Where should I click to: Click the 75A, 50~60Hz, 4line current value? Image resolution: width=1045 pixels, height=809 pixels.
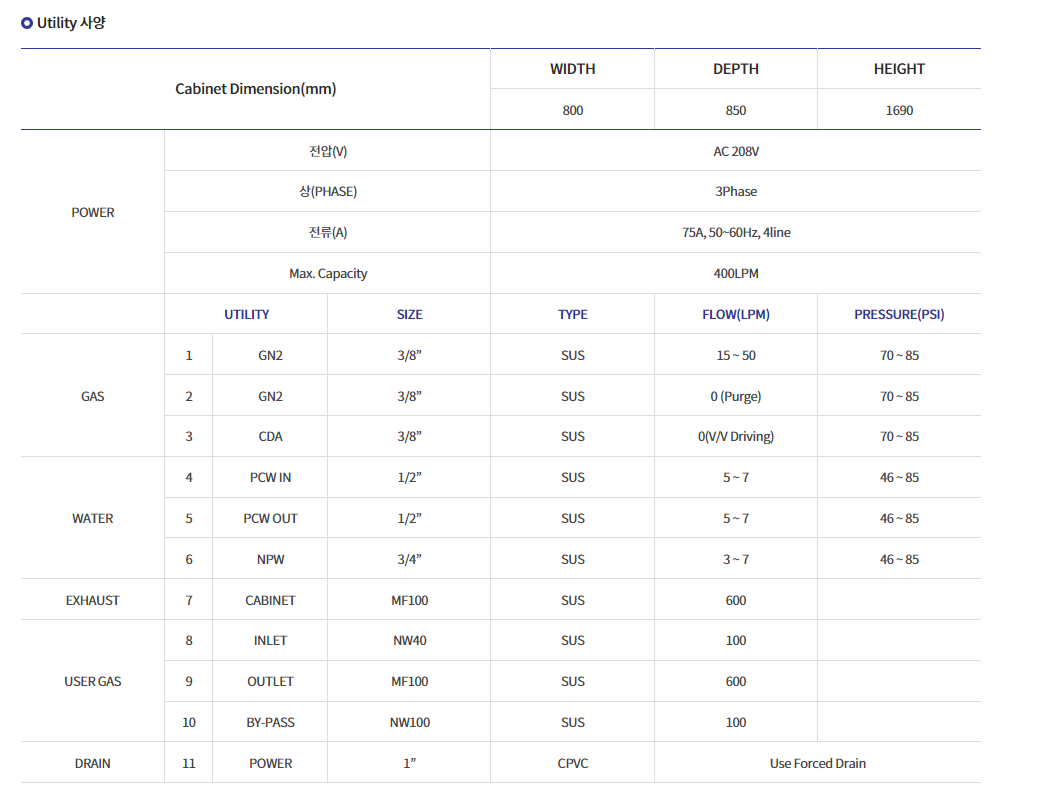(735, 233)
